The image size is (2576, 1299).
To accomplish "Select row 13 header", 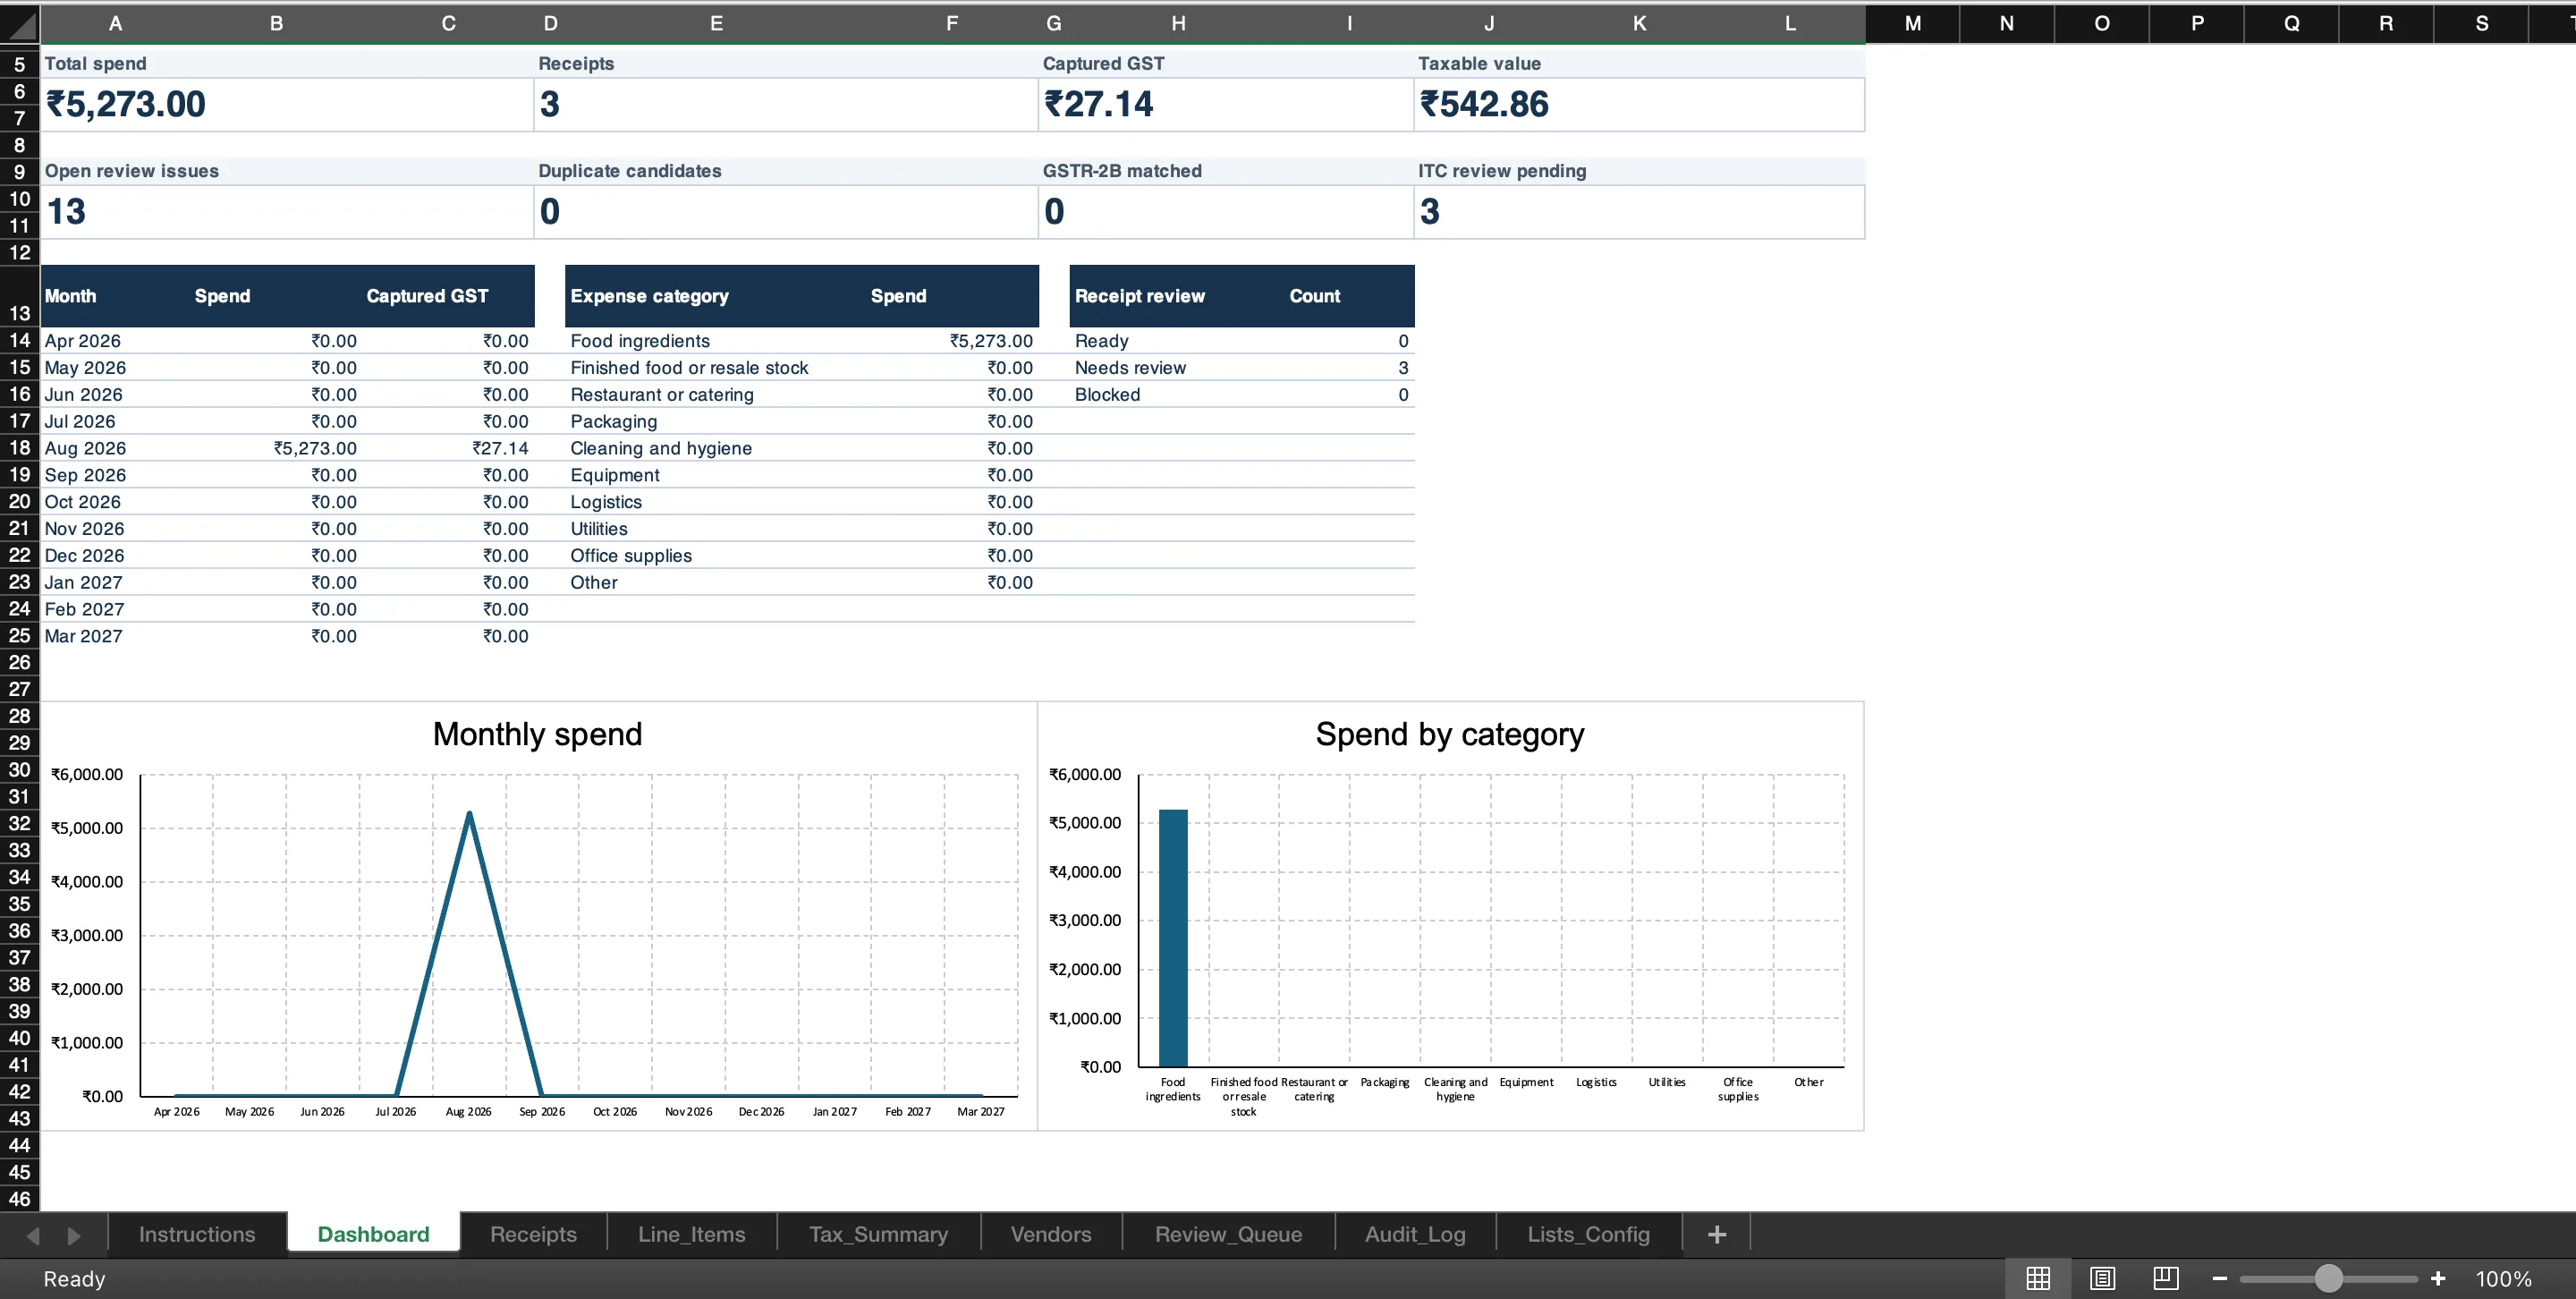I will 20,296.
